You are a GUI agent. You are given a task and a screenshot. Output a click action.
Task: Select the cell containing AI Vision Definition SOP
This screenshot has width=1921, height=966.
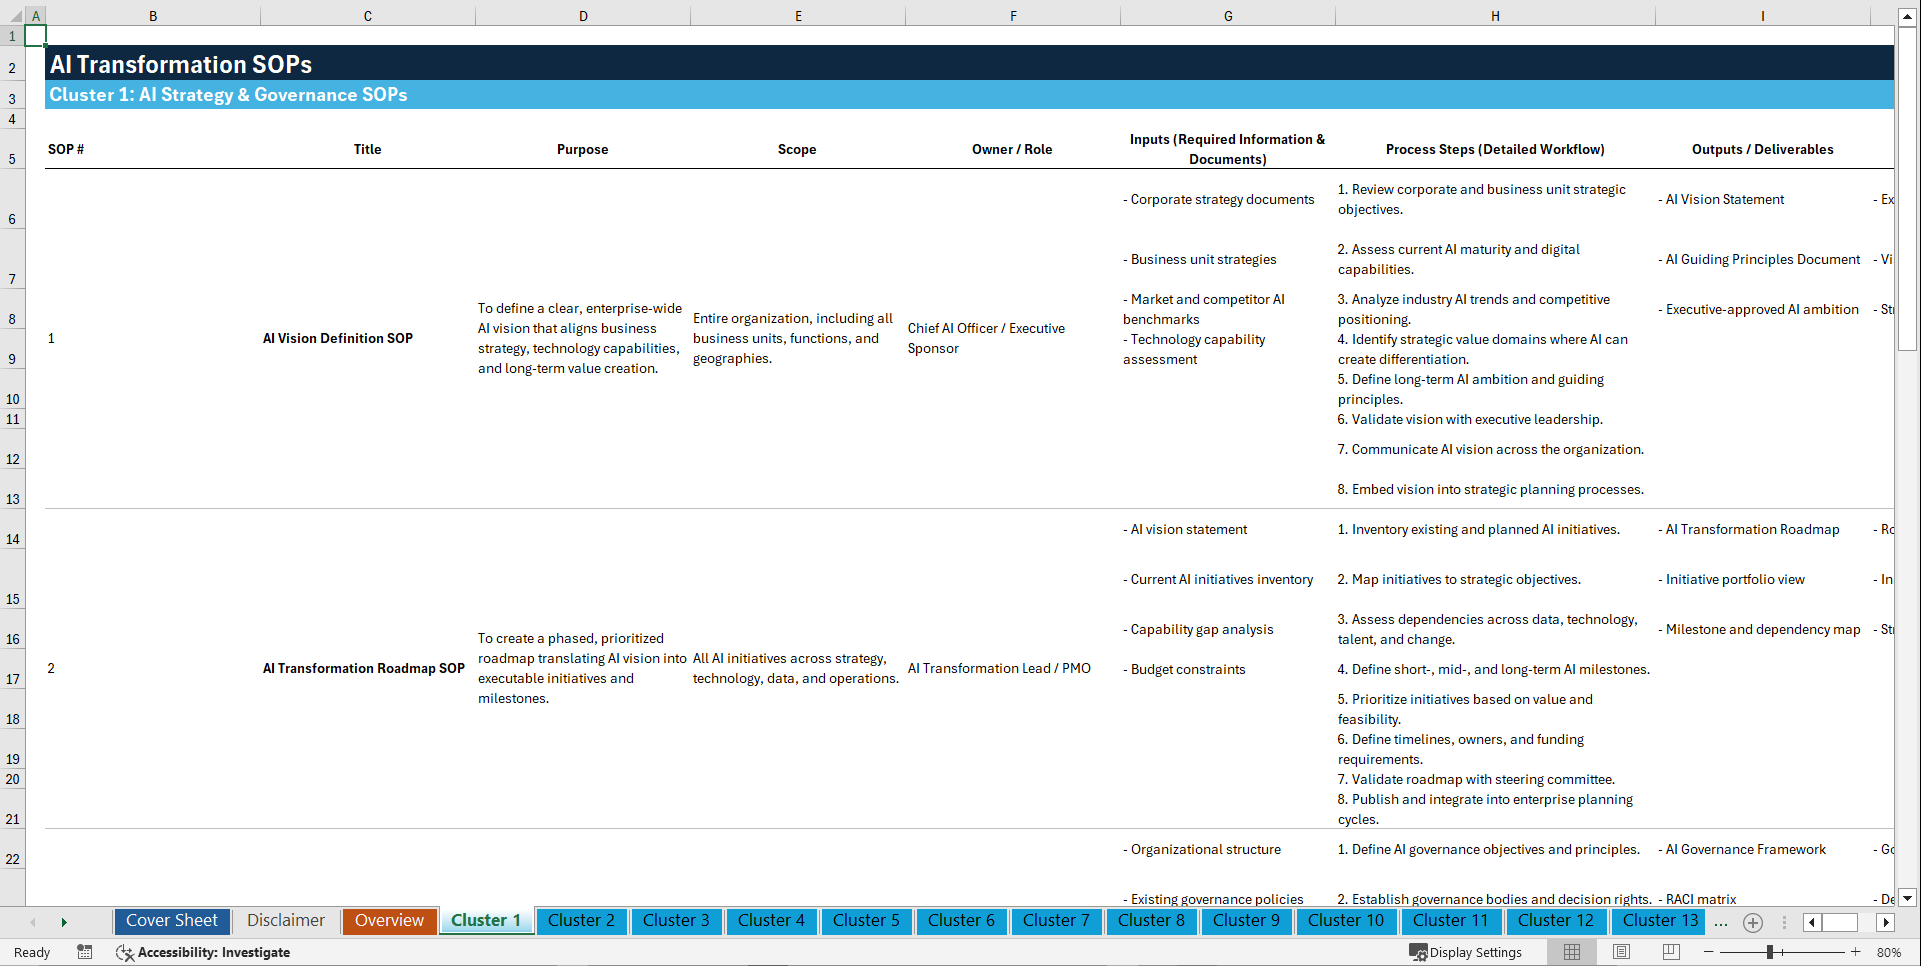coord(337,338)
